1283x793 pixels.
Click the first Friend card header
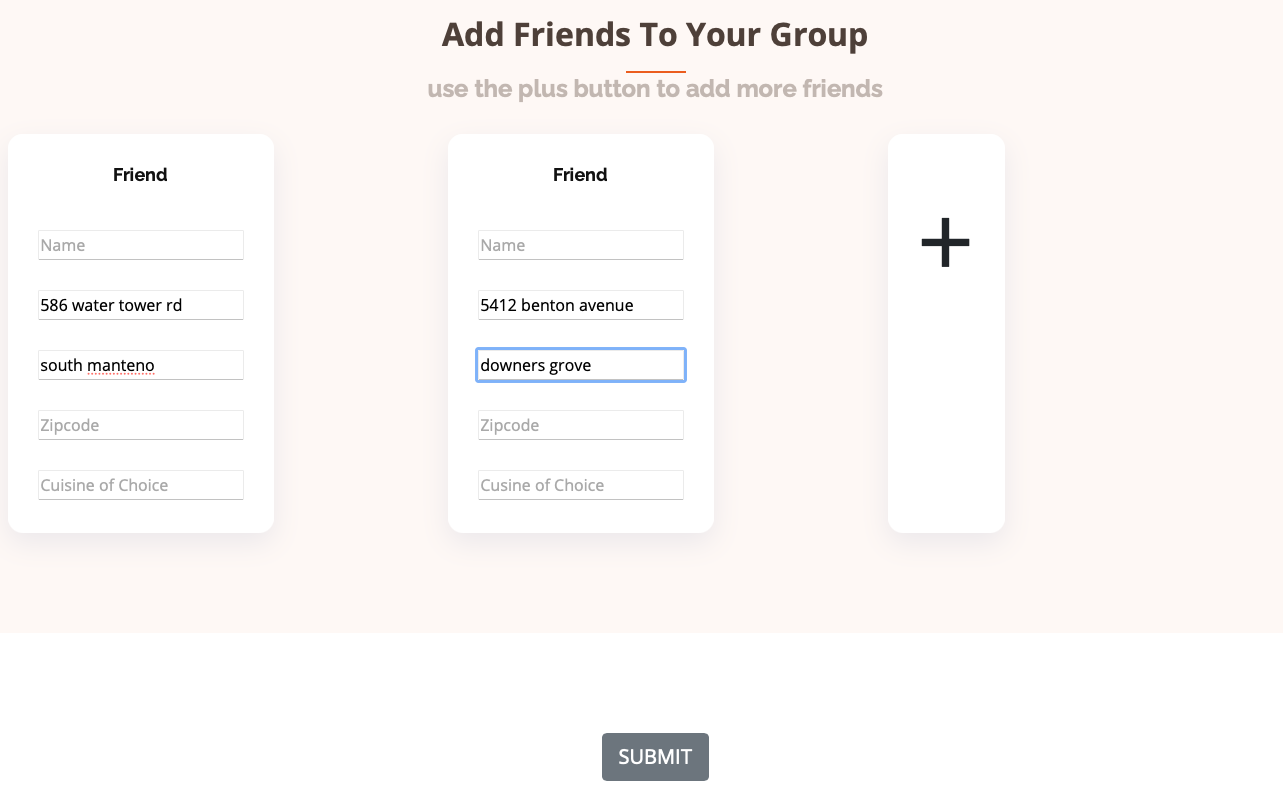(140, 174)
